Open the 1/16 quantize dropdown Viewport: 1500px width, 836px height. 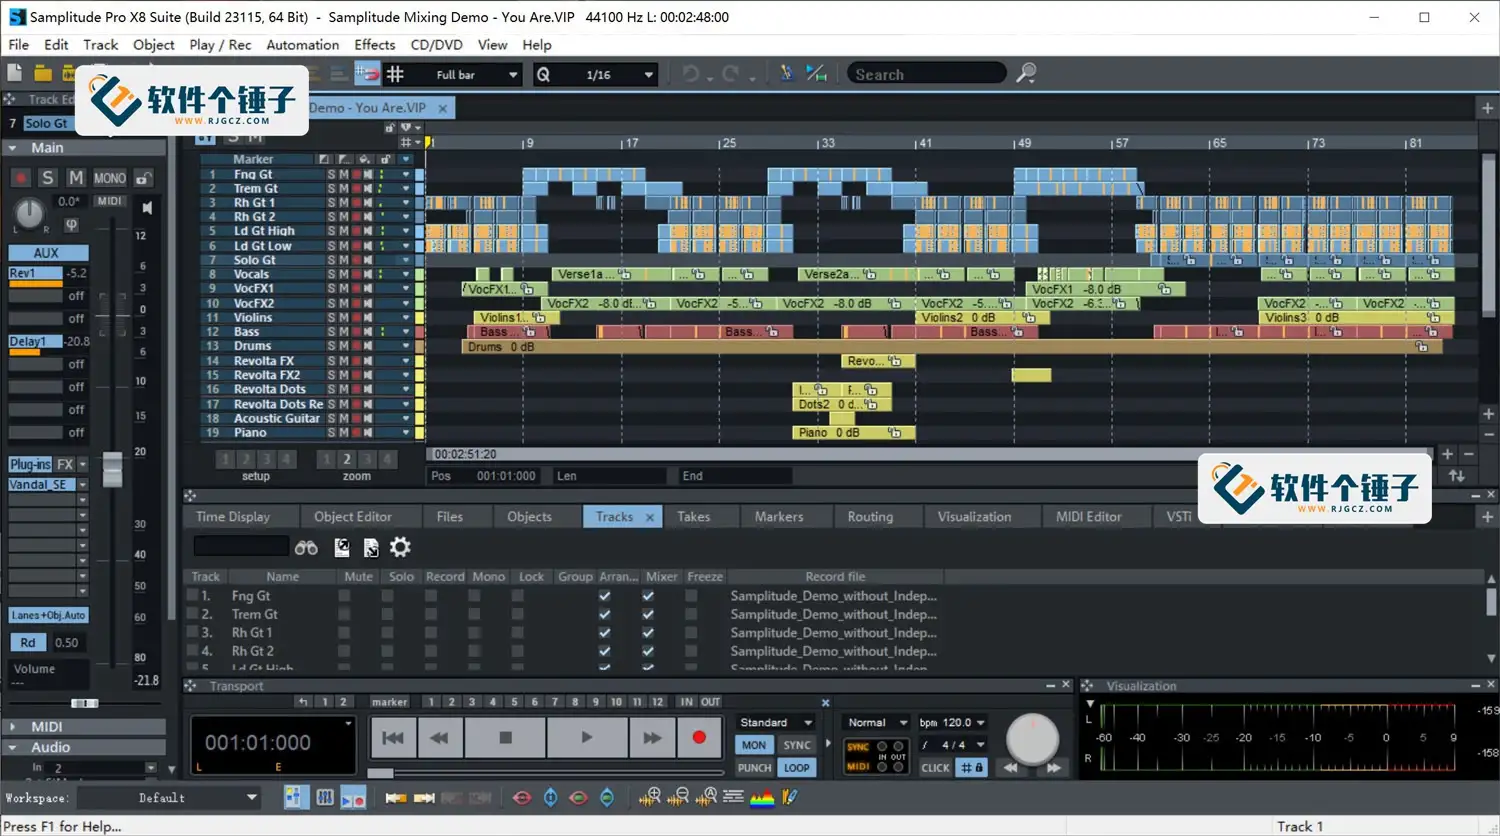[x=648, y=75]
